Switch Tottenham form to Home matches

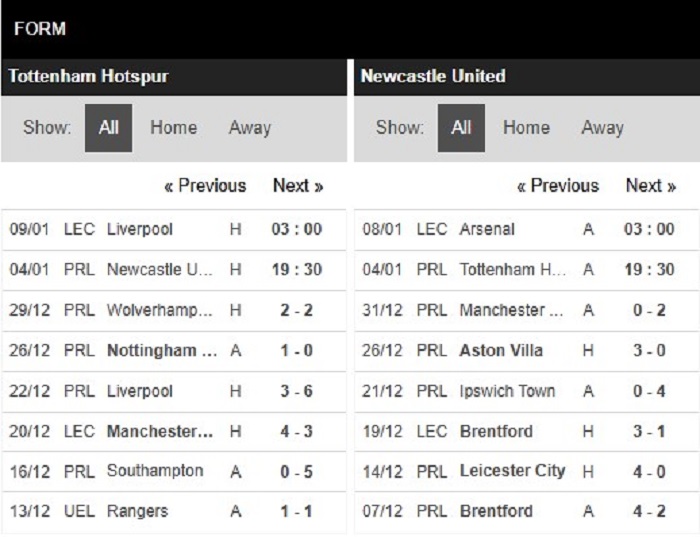point(174,128)
